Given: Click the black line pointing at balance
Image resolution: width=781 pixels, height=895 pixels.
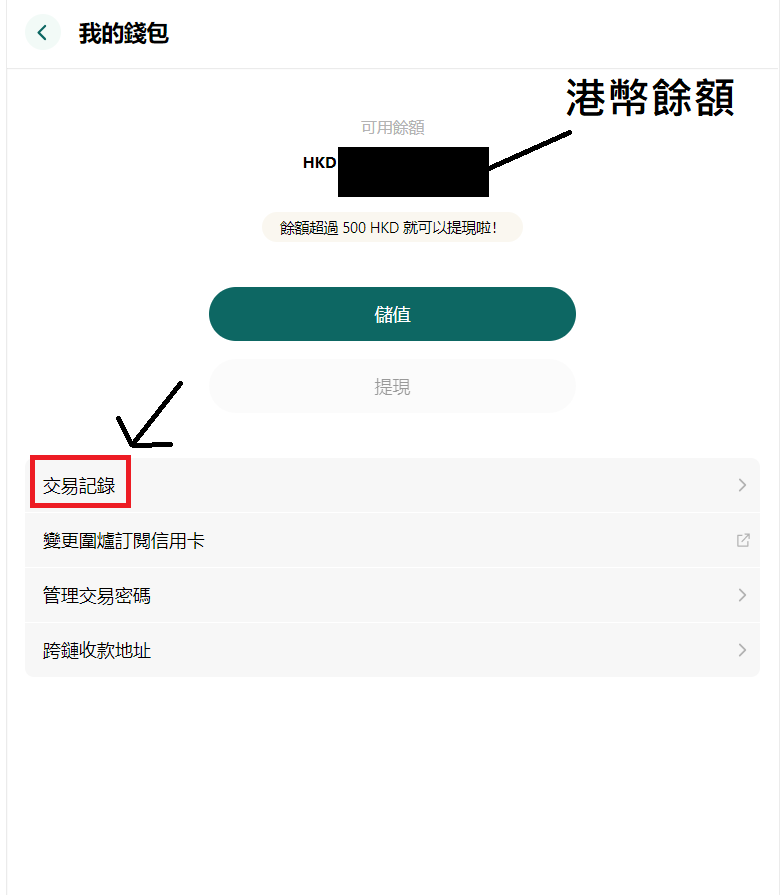Looking at the screenshot, I should (x=530, y=150).
